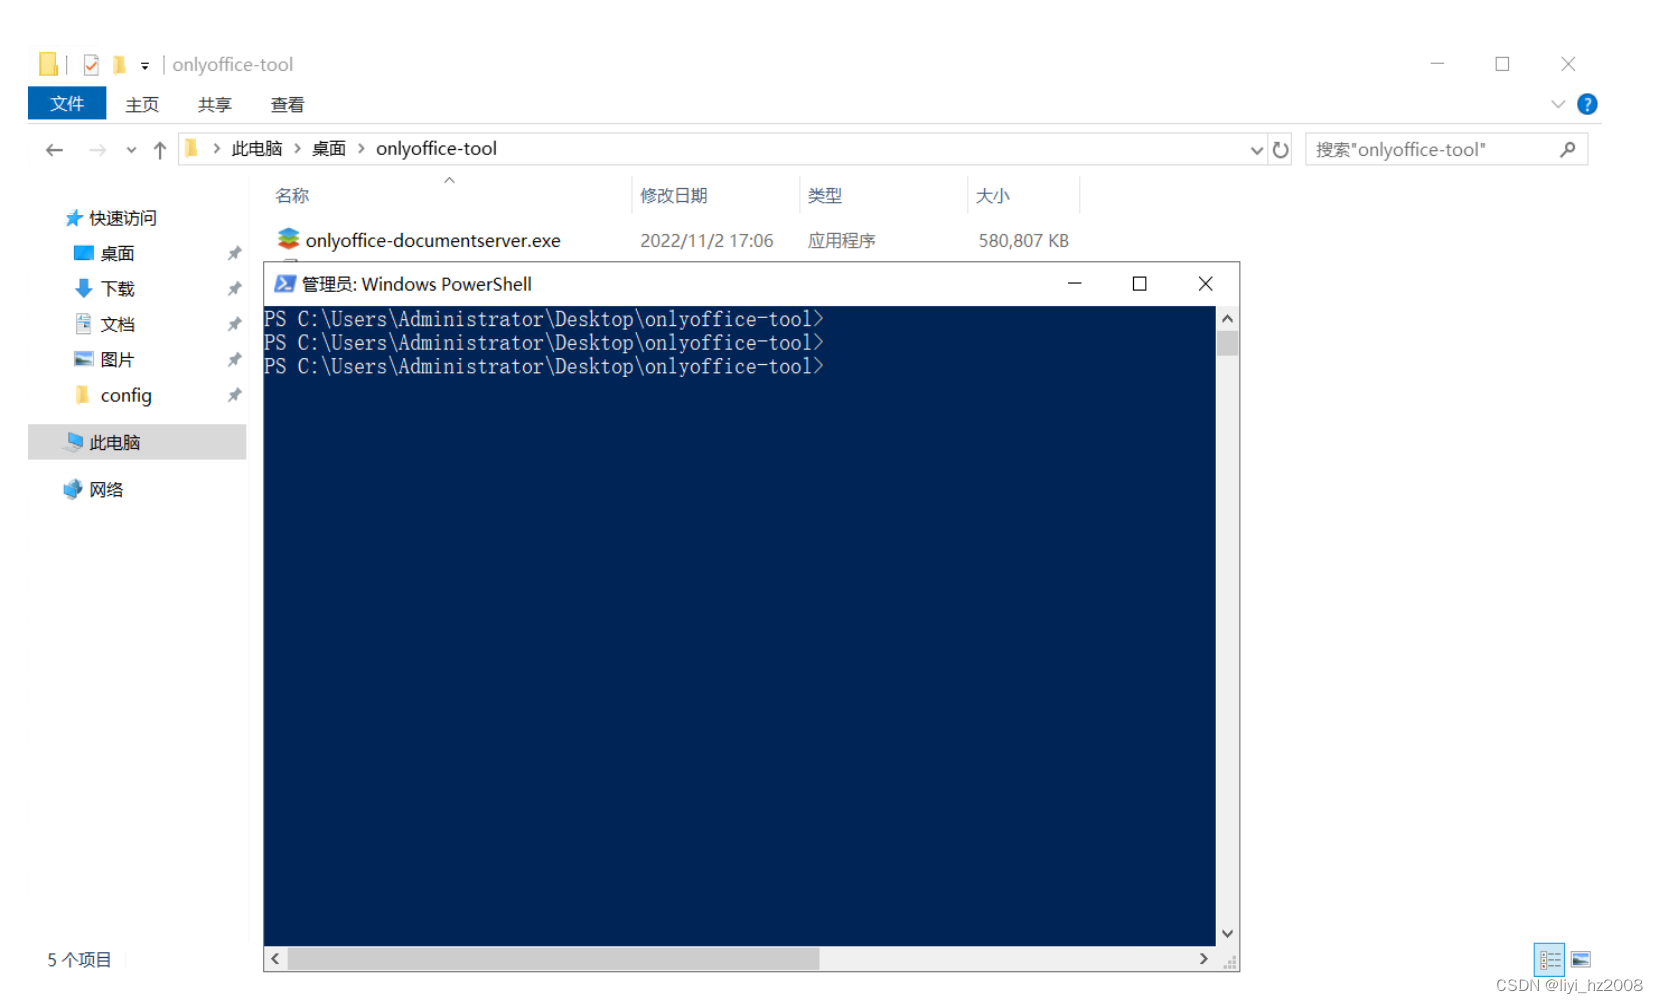Sort files by 名称 column

point(292,196)
